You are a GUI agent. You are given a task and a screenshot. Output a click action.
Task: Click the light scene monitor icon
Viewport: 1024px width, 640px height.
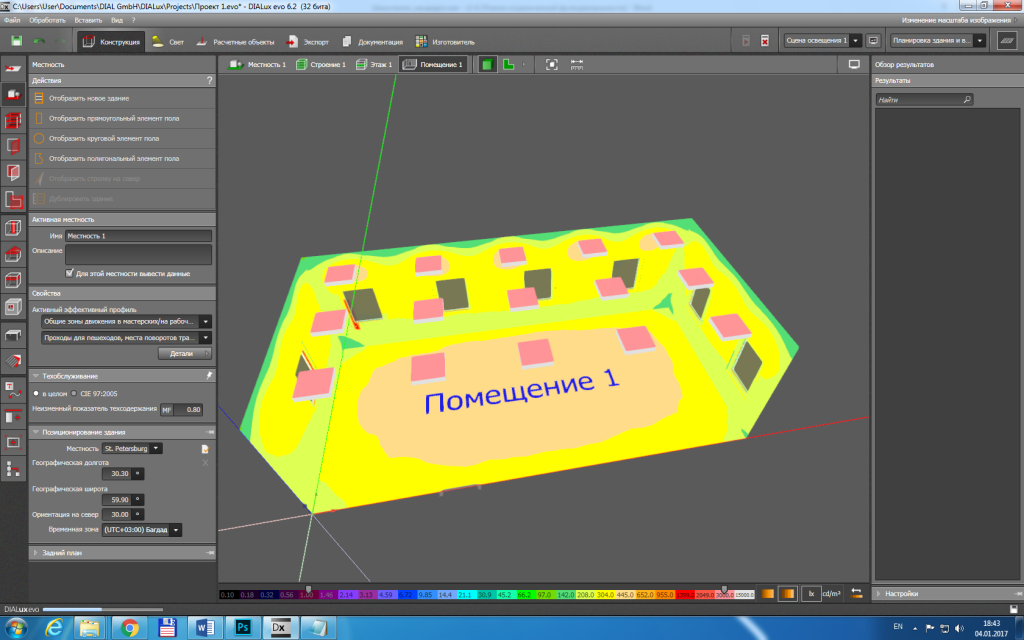point(873,40)
